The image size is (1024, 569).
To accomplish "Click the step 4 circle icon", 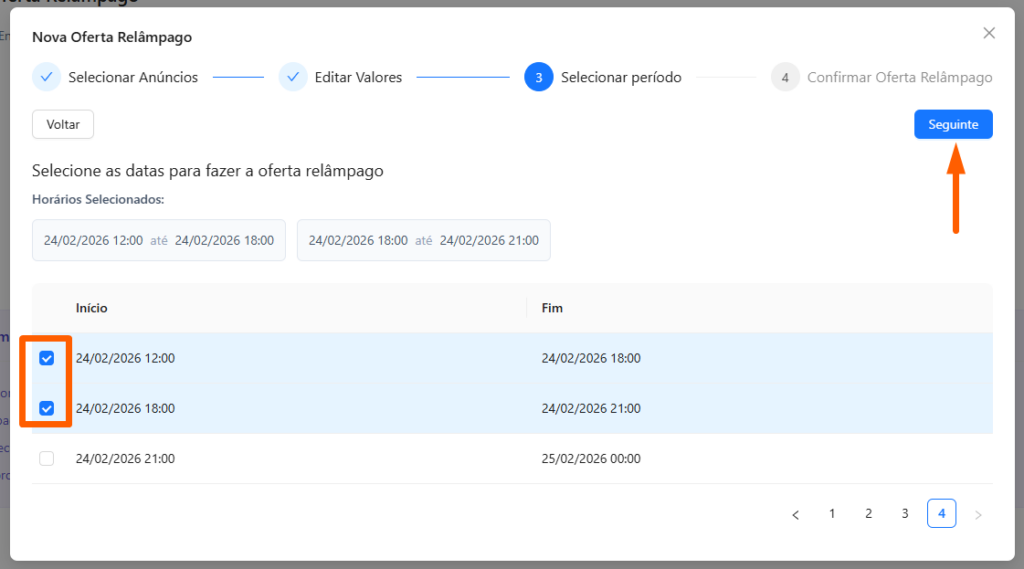I will pyautogui.click(x=785, y=77).
